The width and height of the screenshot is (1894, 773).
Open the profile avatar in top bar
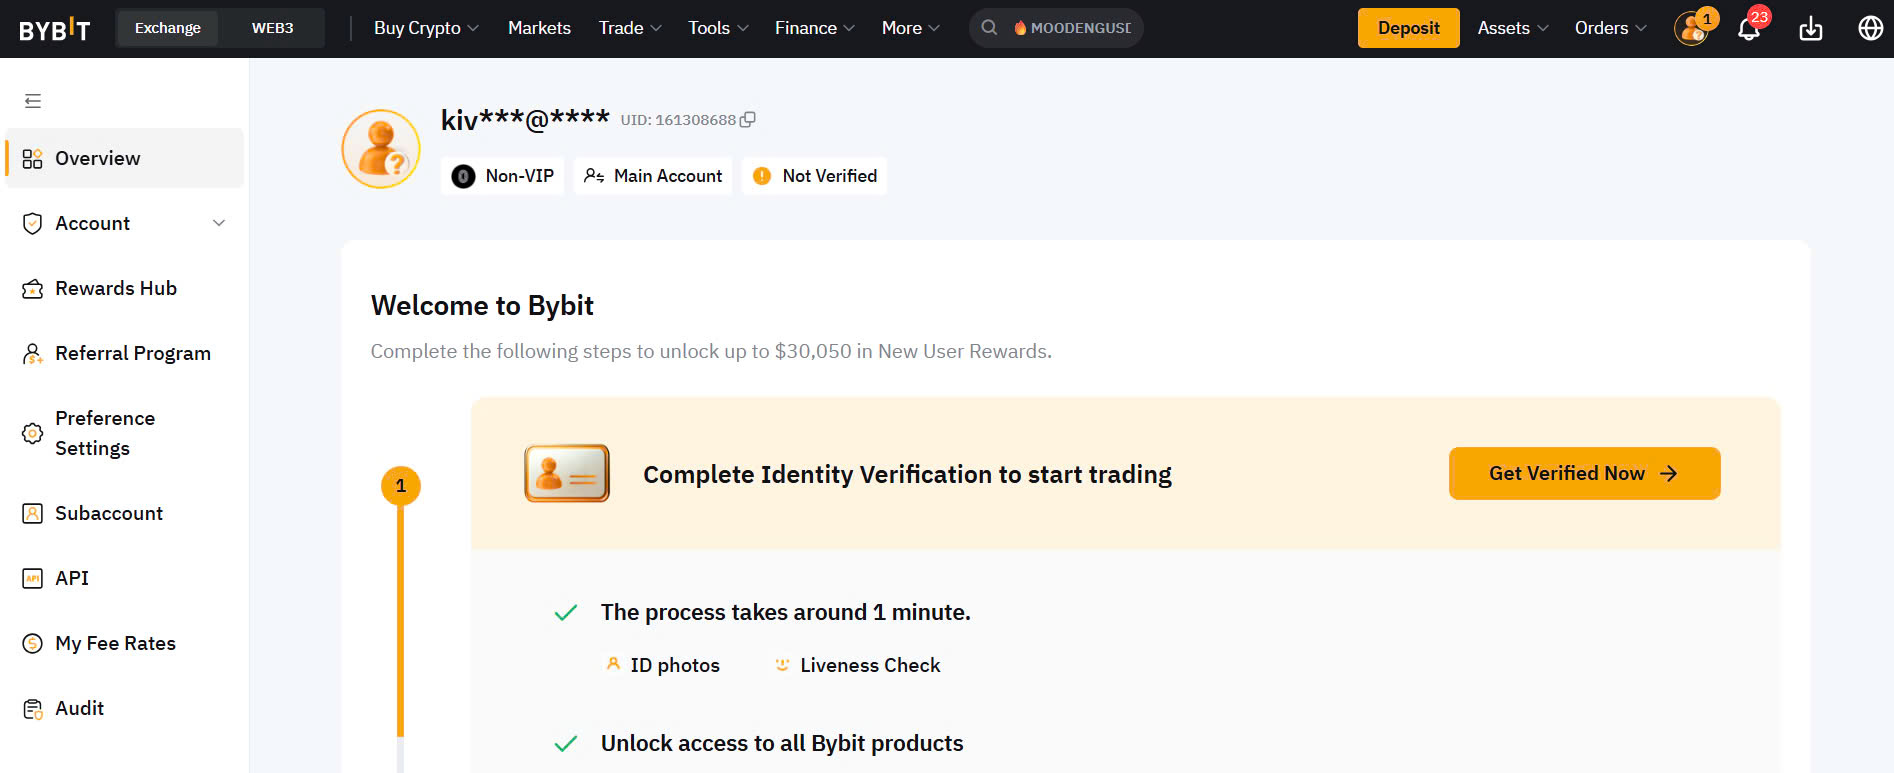(x=1692, y=28)
